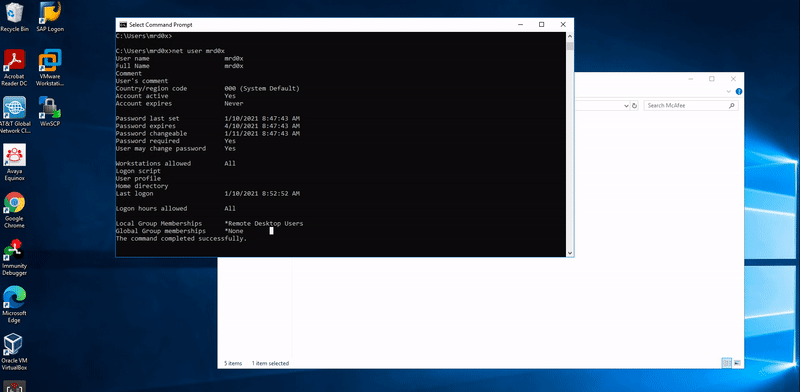
Task: Launch Microsoft Edge from the desktop
Action: [x=14, y=305]
